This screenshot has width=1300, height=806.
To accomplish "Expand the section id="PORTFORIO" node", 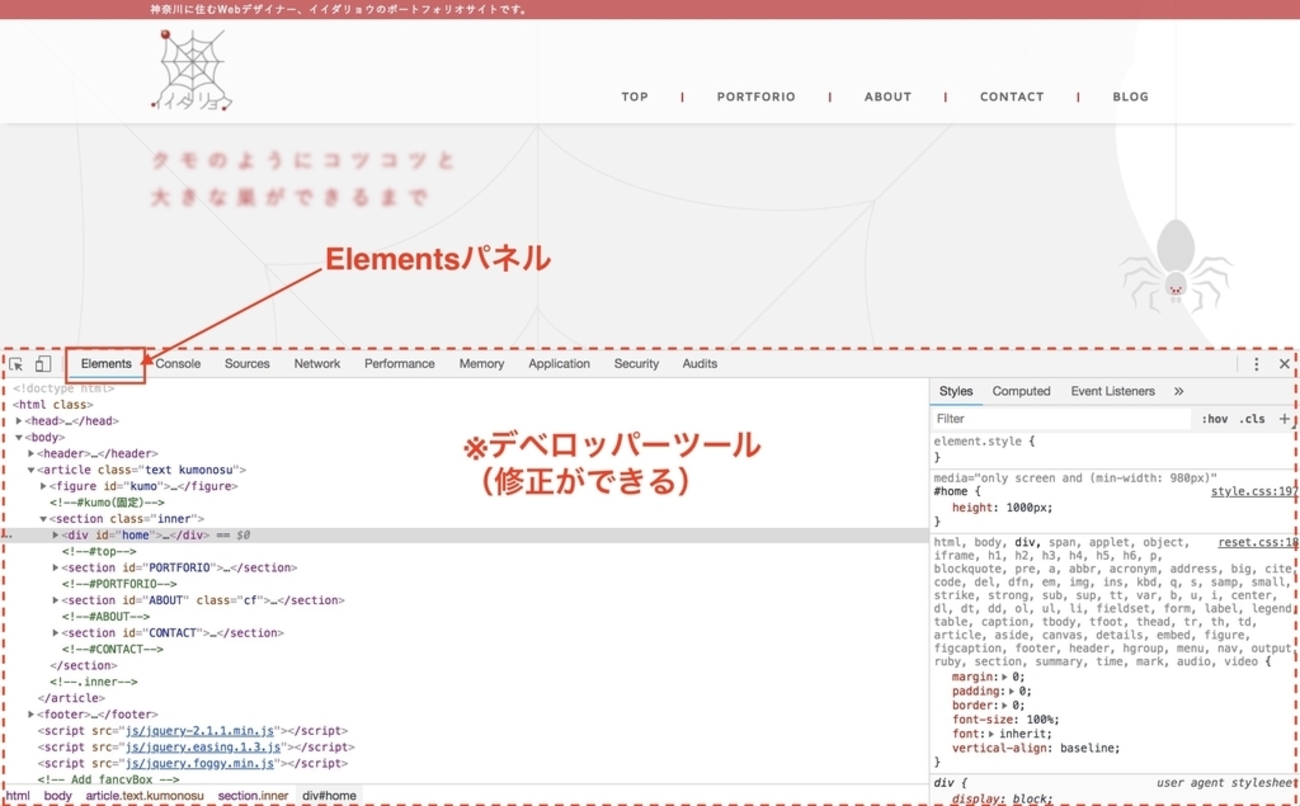I will tap(55, 567).
